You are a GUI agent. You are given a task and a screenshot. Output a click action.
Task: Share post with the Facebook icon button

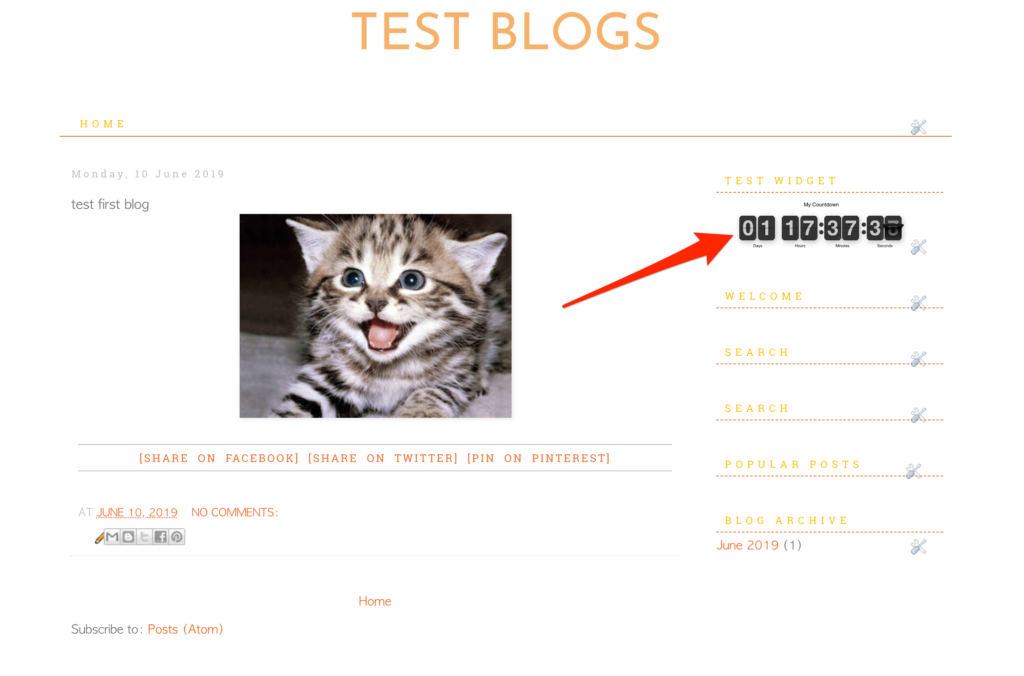161,537
